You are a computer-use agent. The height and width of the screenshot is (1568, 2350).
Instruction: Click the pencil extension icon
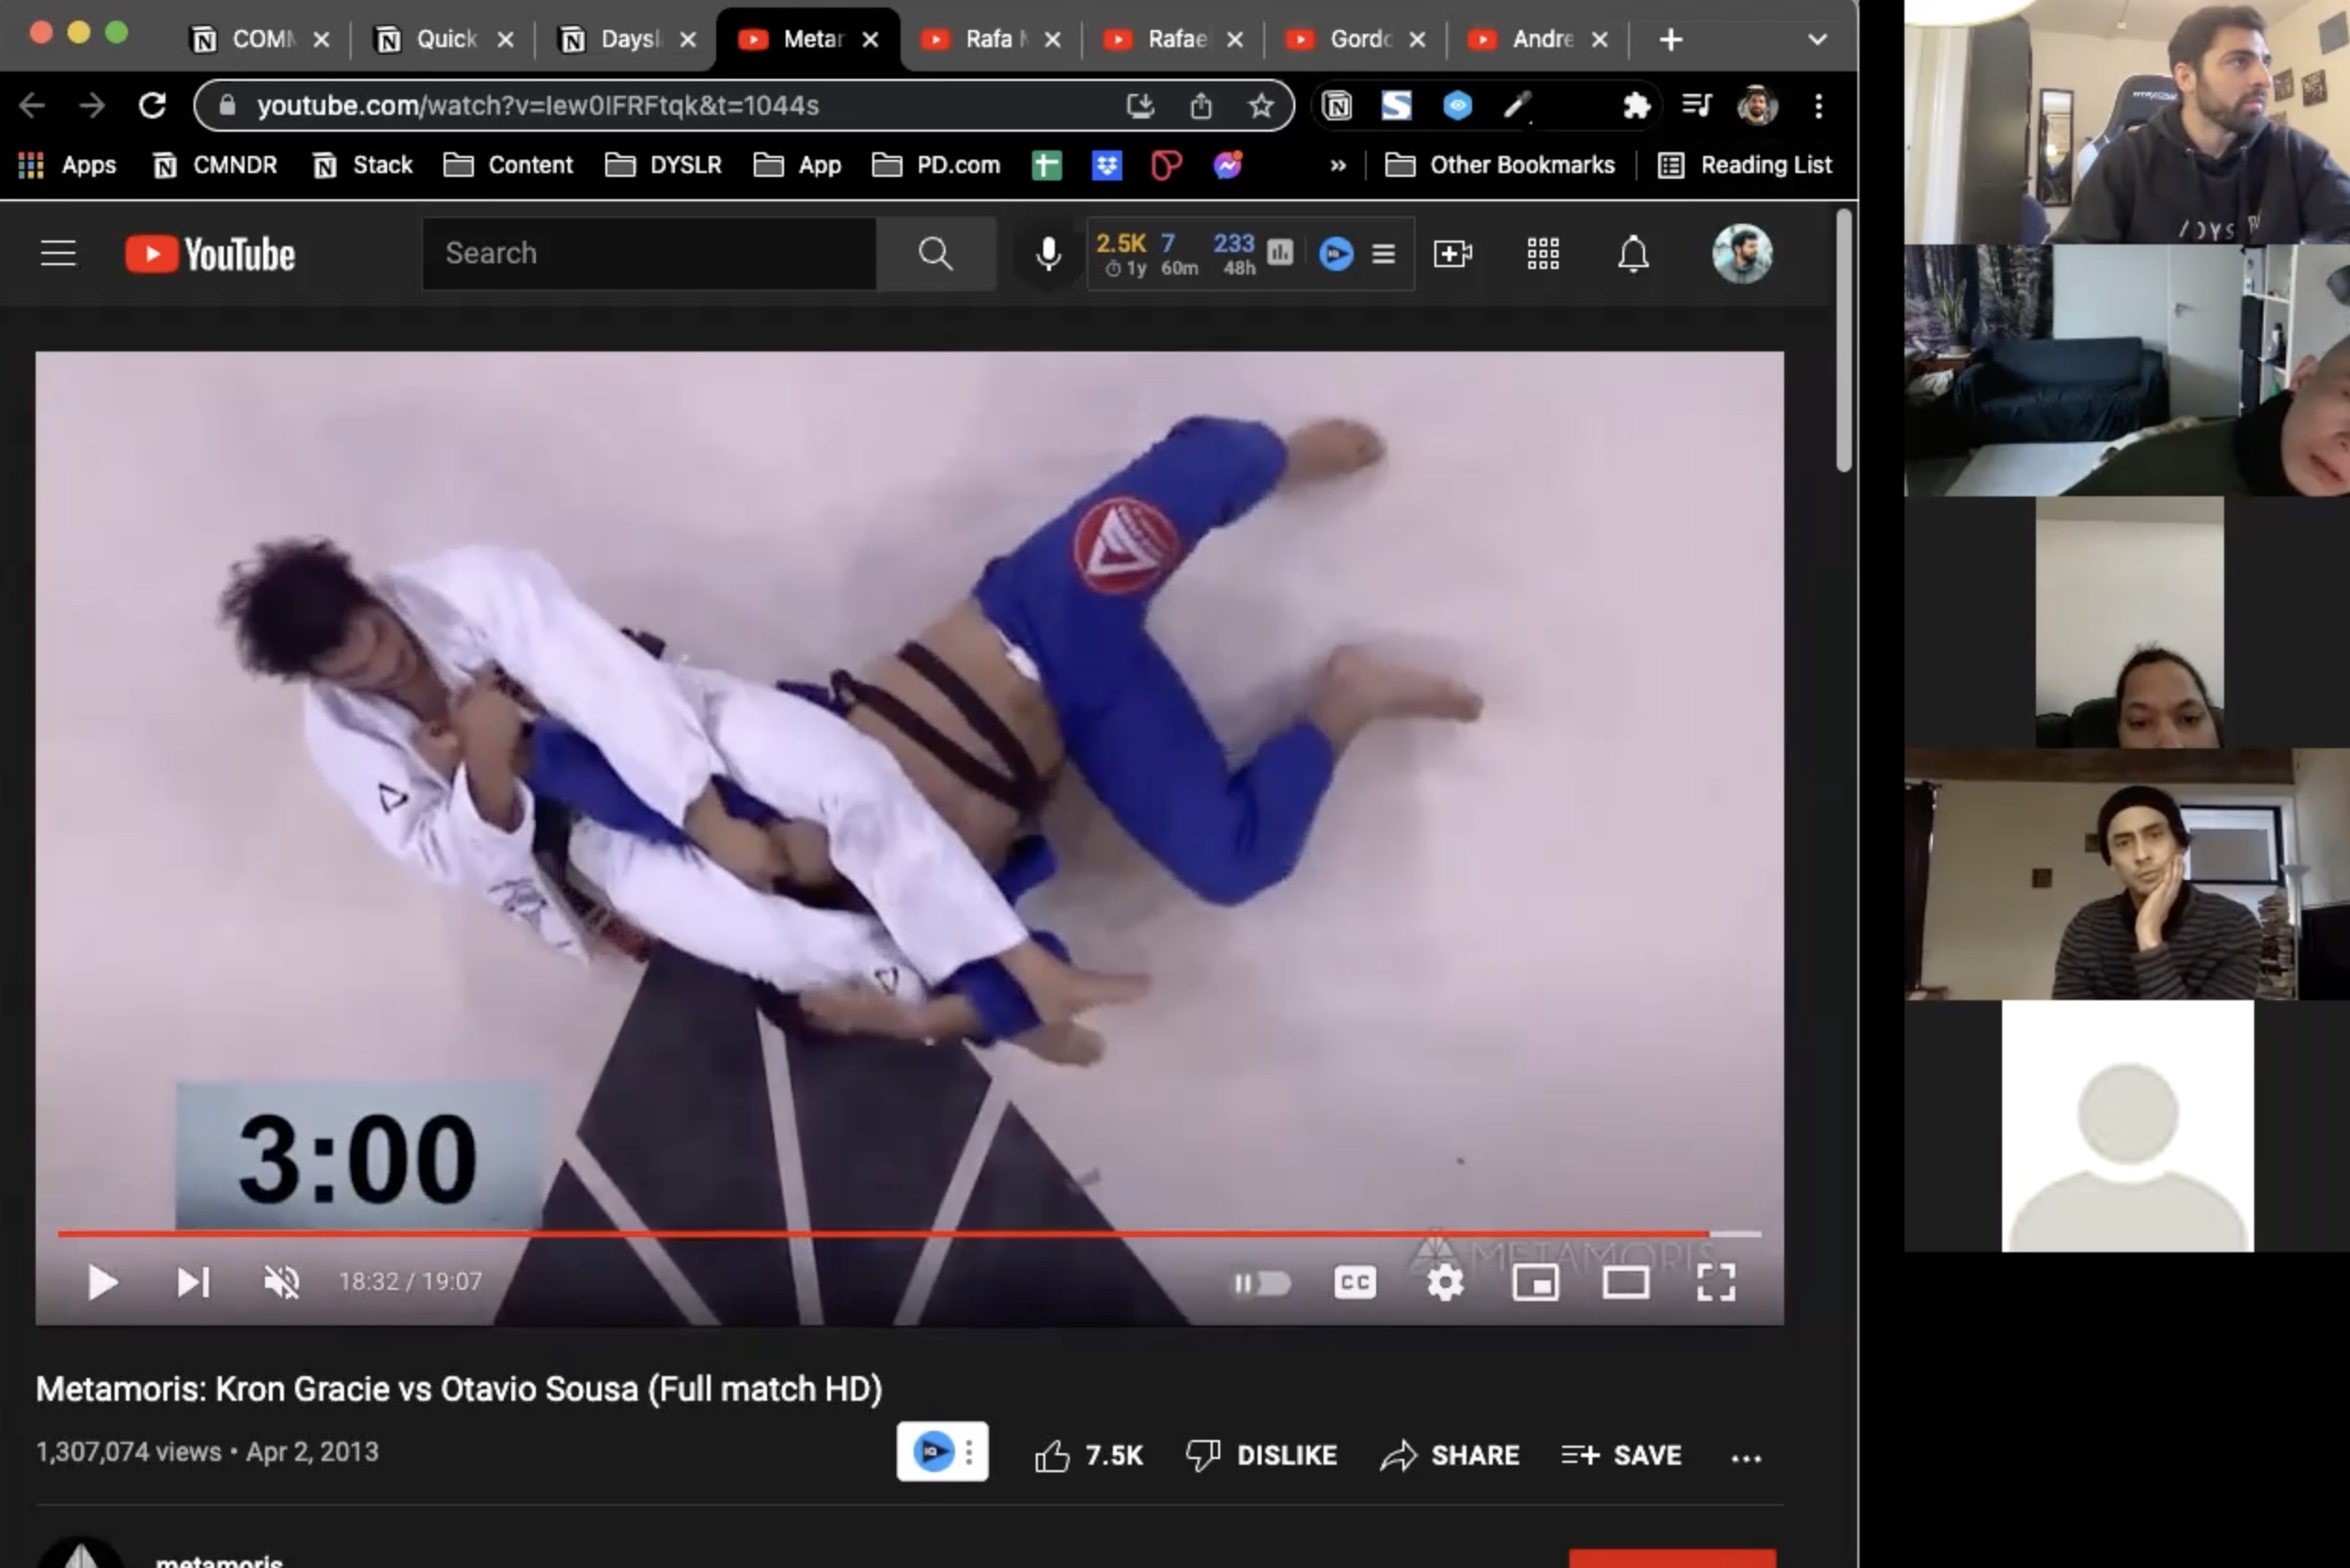1517,105
